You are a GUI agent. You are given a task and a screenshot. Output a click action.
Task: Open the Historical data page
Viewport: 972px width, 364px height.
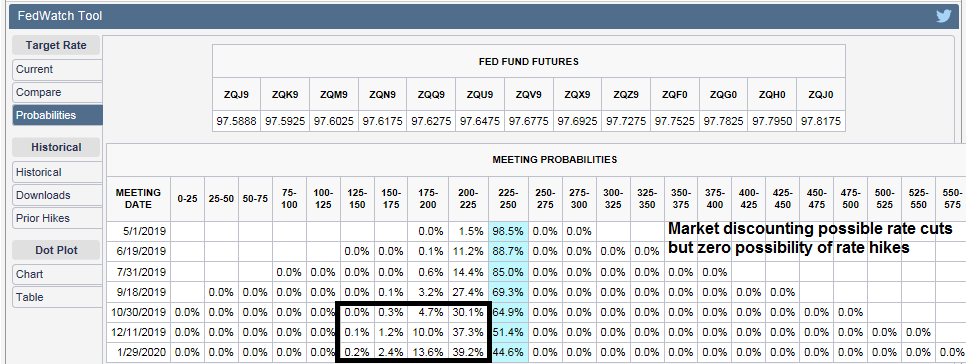(58, 172)
